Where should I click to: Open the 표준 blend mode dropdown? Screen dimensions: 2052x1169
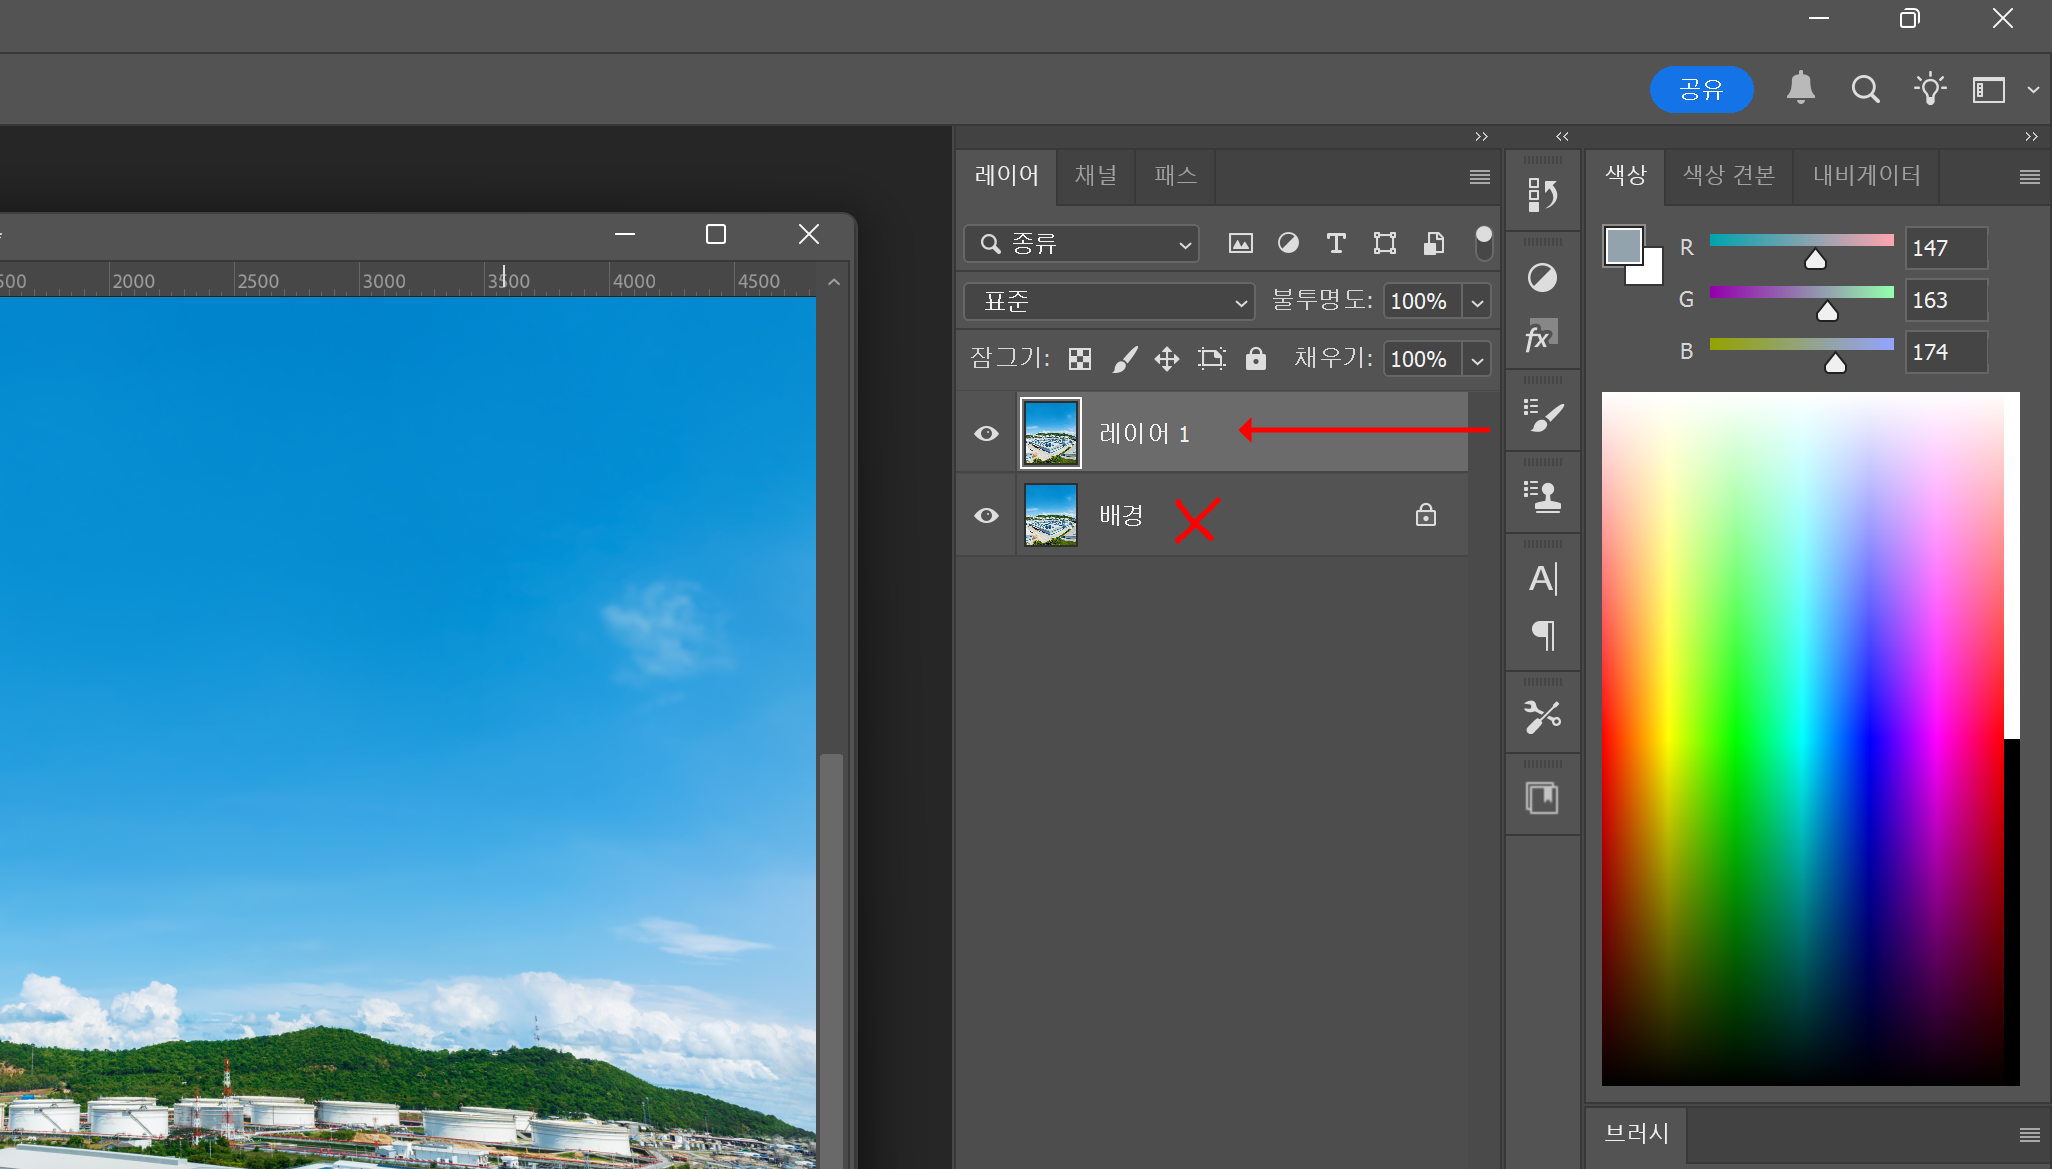[1109, 301]
